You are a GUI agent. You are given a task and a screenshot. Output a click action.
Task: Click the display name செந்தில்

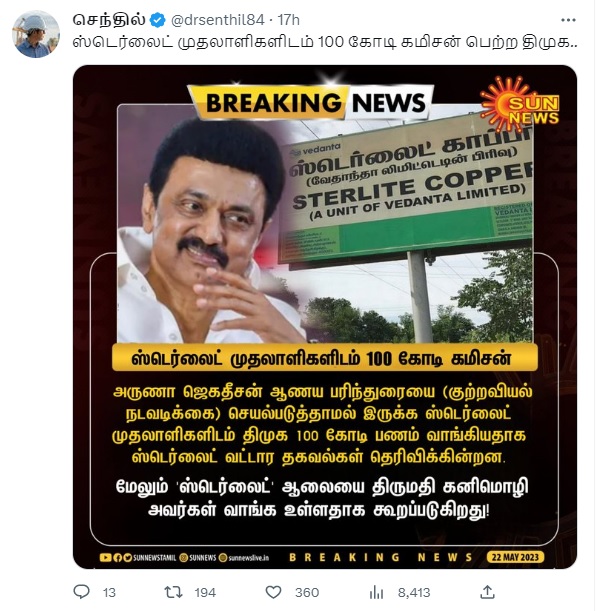tap(109, 20)
